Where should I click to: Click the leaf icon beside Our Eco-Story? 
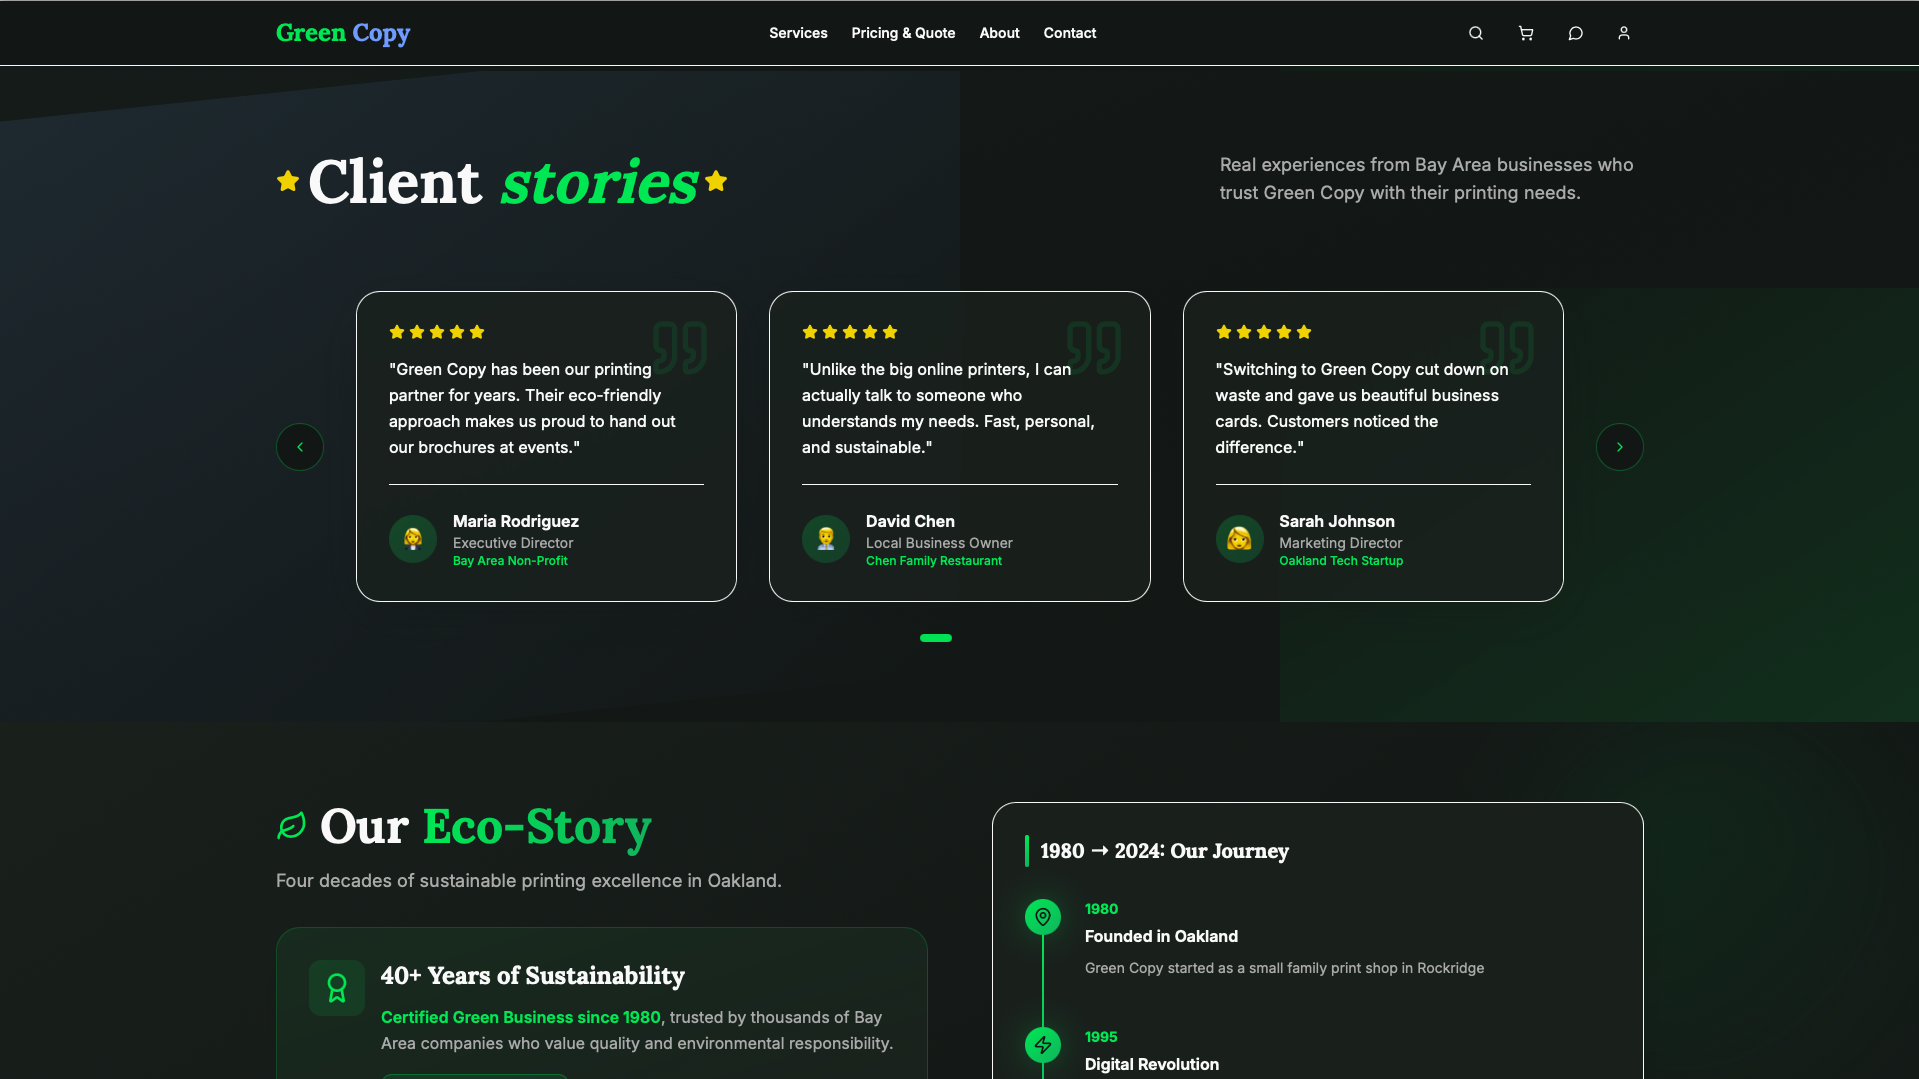tap(291, 826)
